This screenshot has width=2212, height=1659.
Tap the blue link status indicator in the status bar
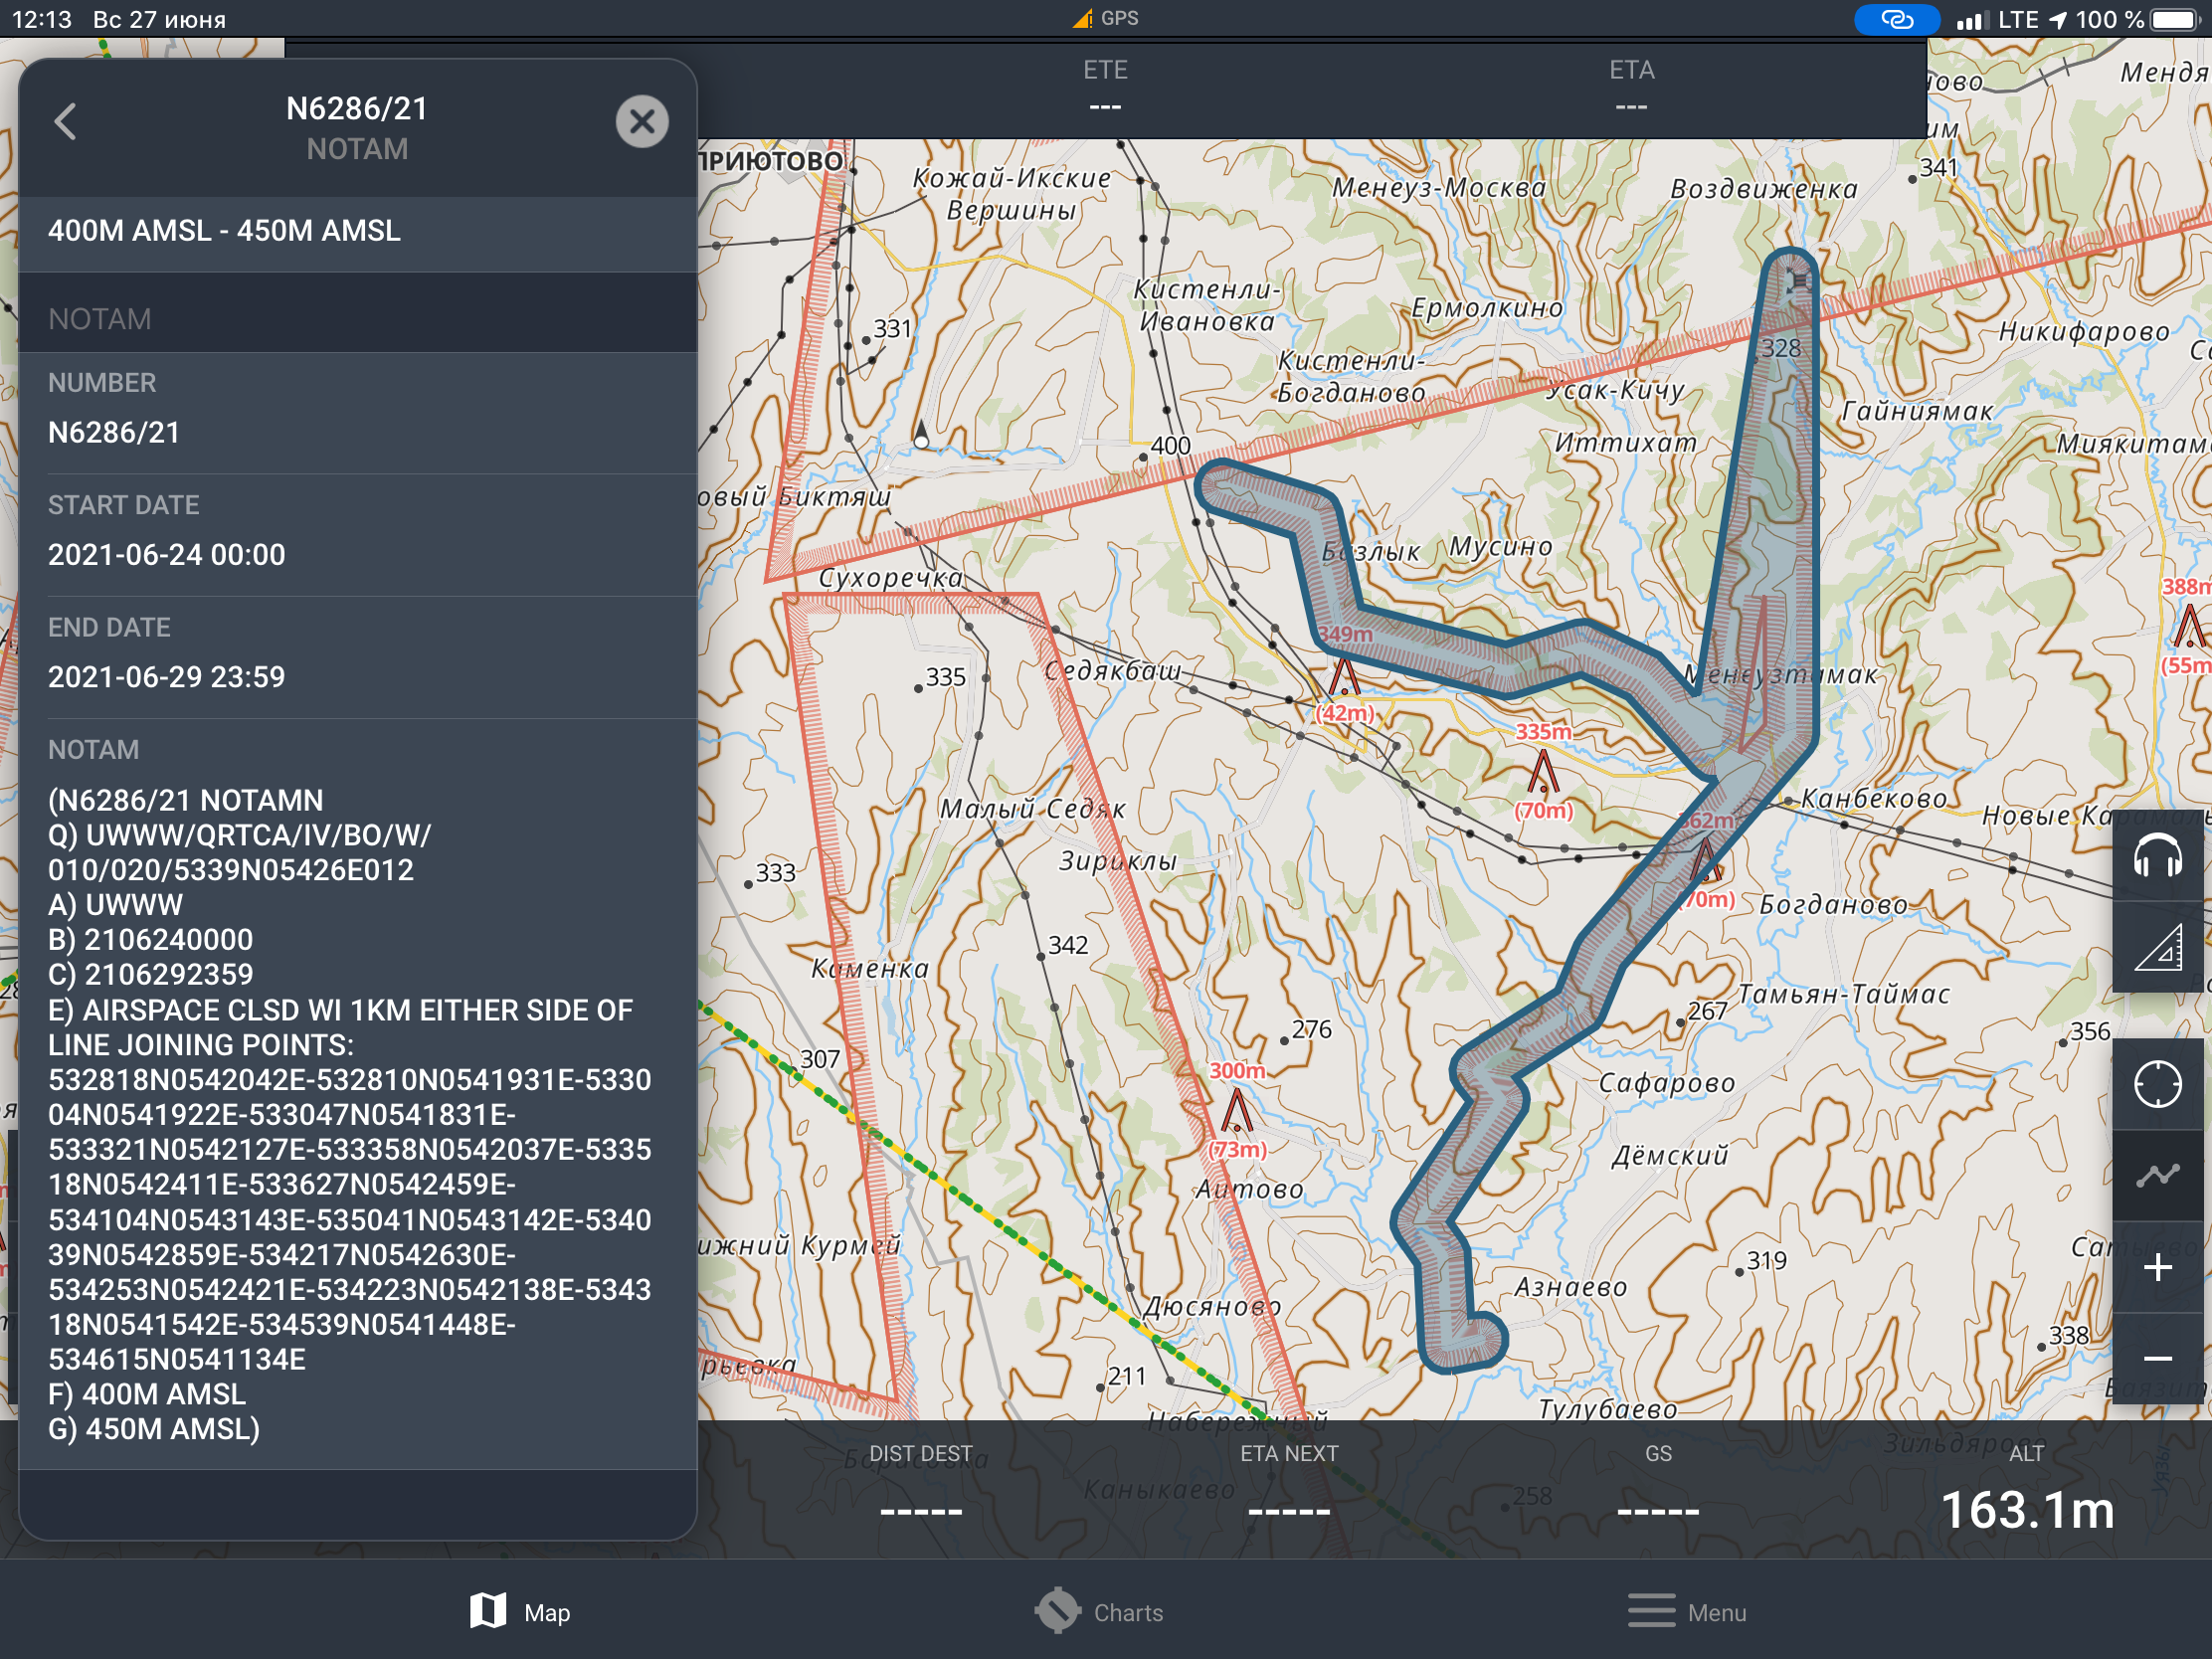point(1896,19)
